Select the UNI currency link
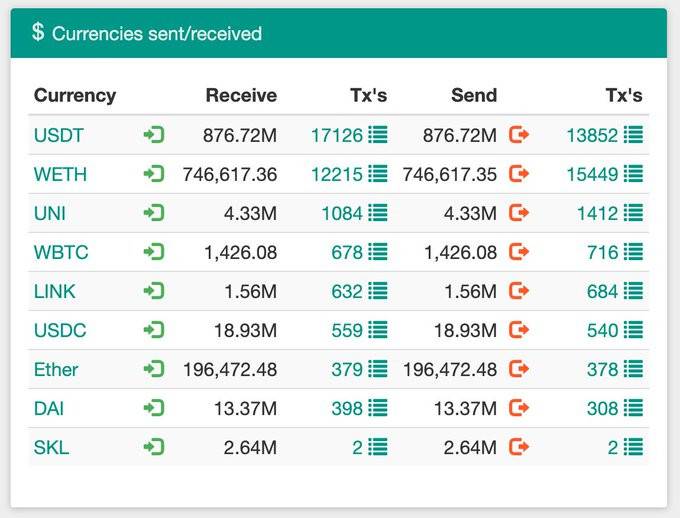This screenshot has width=680, height=518. click(50, 213)
